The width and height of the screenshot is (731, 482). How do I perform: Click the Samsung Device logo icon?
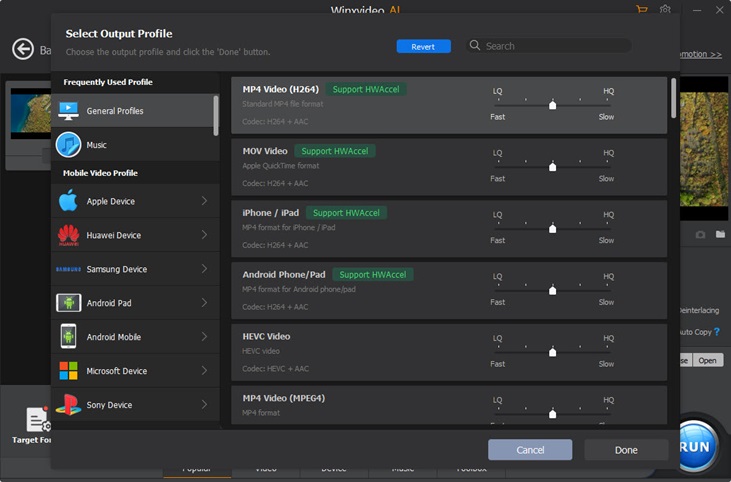click(x=69, y=269)
